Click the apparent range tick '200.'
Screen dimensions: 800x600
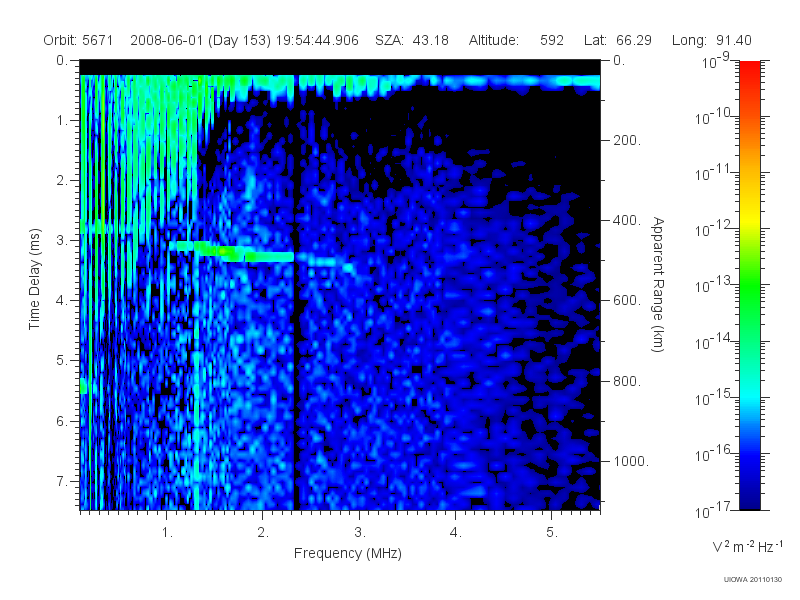tap(627, 140)
